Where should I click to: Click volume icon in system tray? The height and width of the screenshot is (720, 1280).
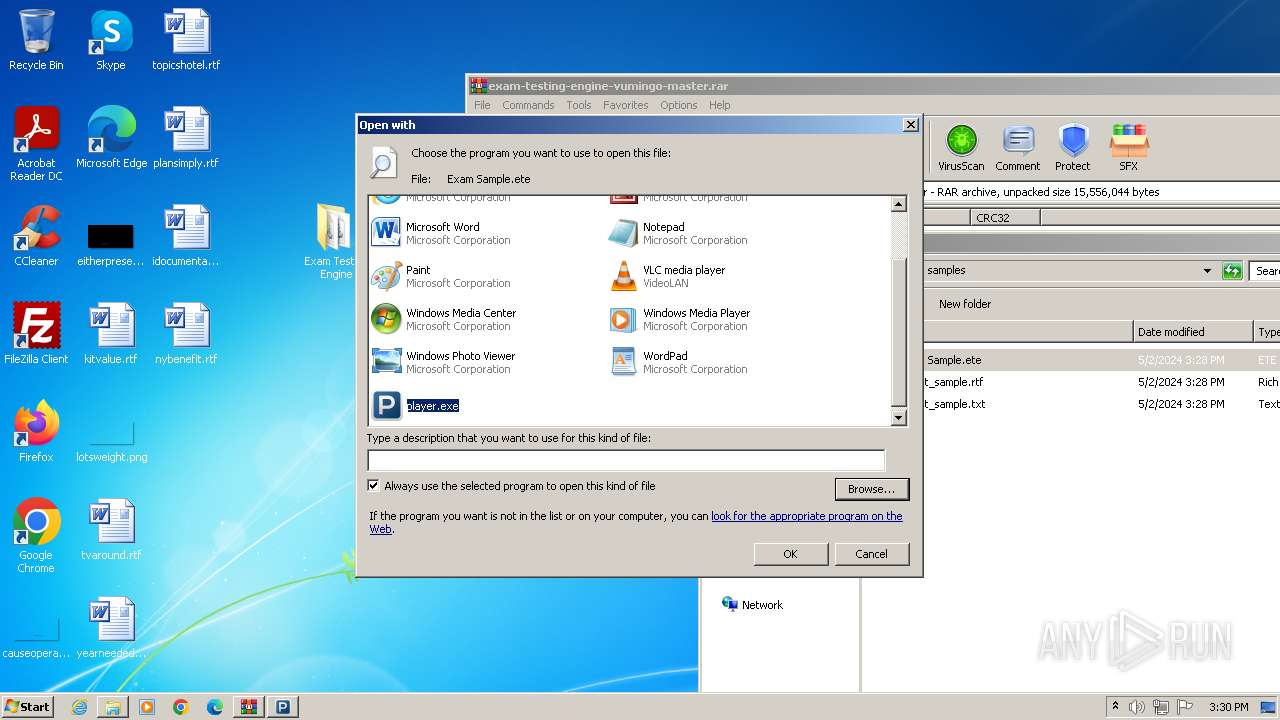[1137, 707]
